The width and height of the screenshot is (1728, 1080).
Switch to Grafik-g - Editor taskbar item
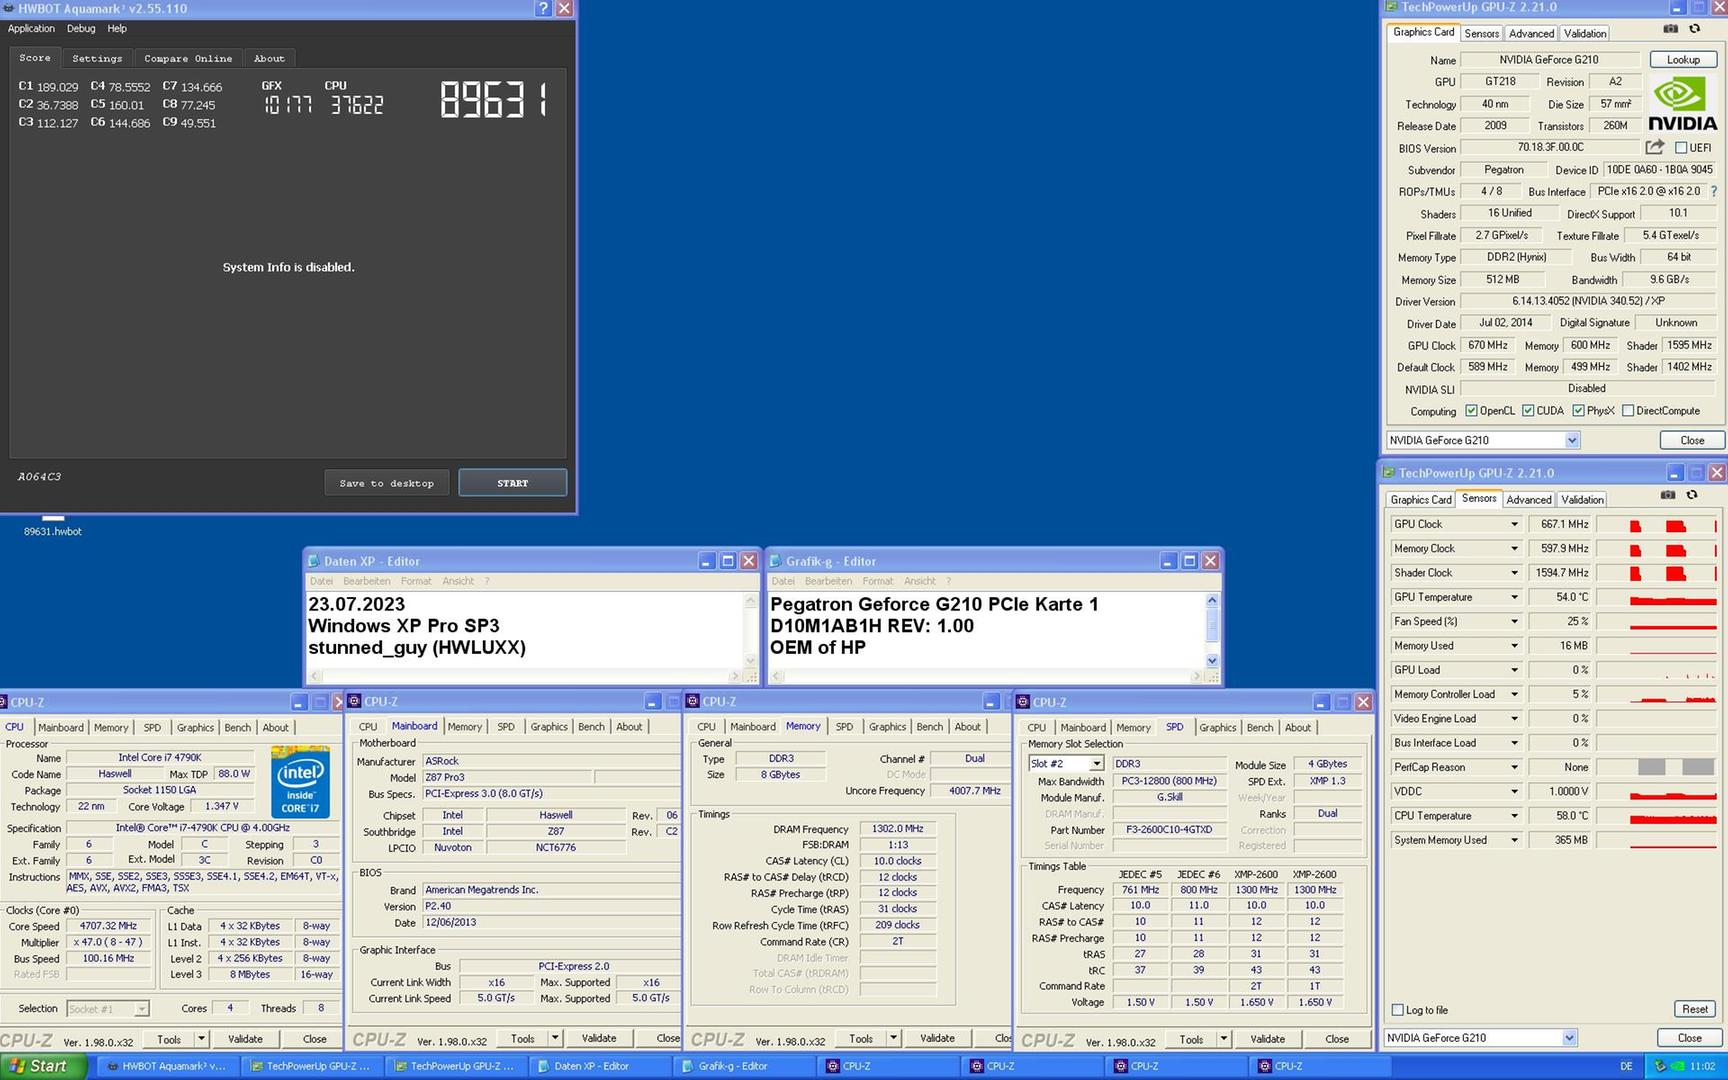(743, 1066)
